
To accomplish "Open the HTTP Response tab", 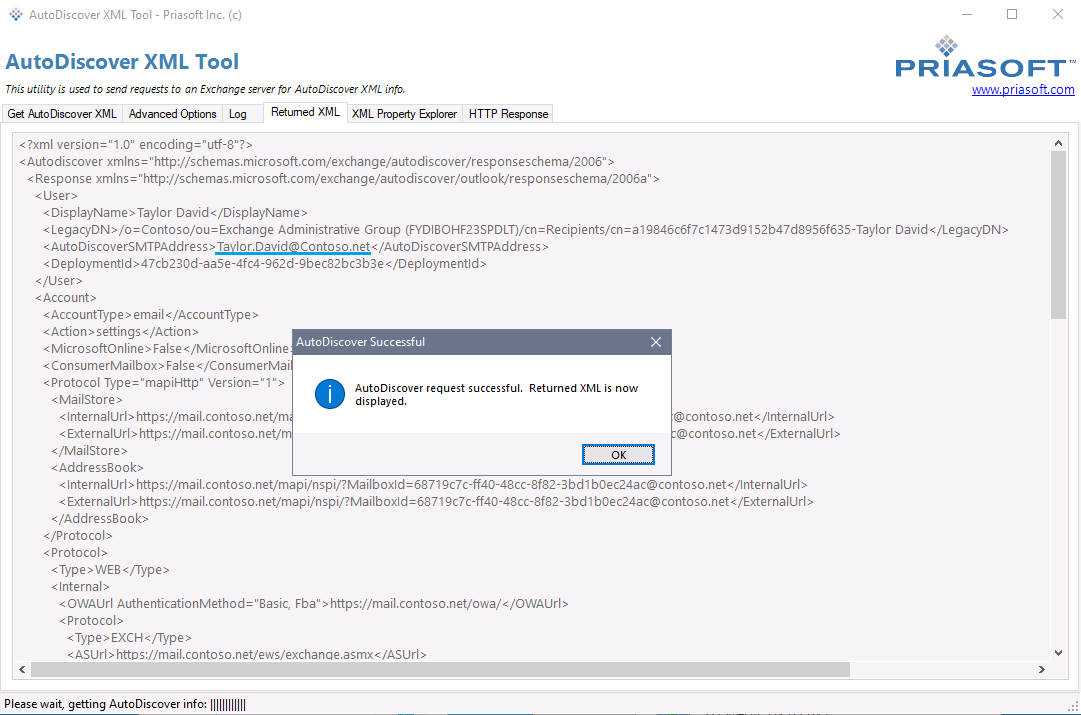I will tap(508, 114).
